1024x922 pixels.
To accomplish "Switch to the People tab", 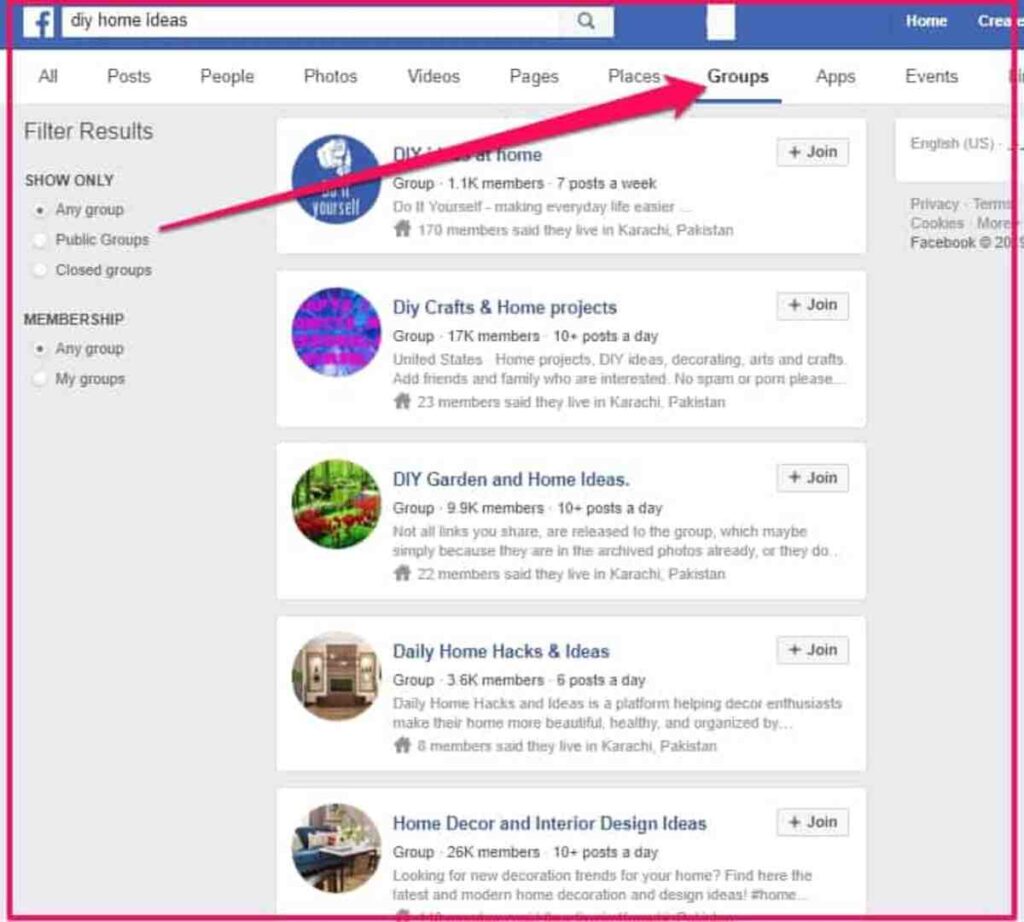I will point(227,76).
